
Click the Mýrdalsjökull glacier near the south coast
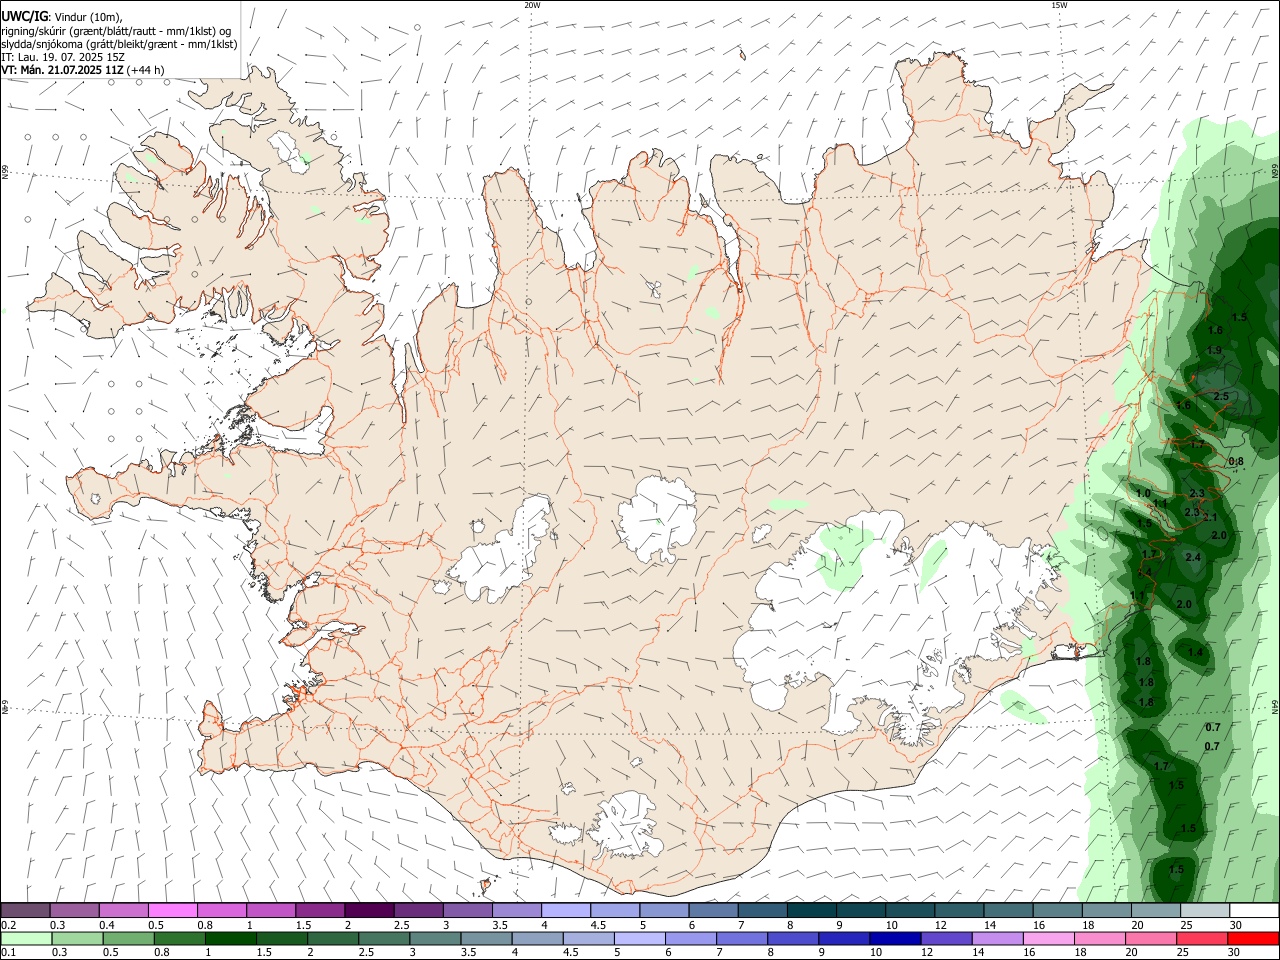(626, 827)
